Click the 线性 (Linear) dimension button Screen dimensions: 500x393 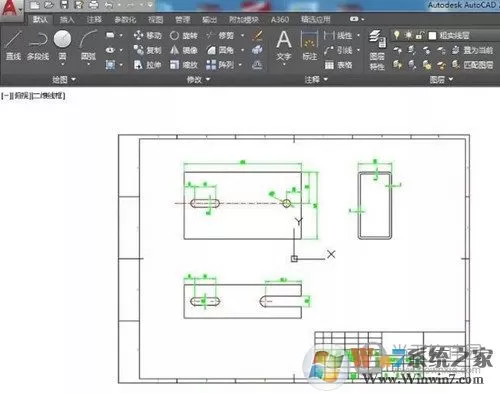coord(338,35)
